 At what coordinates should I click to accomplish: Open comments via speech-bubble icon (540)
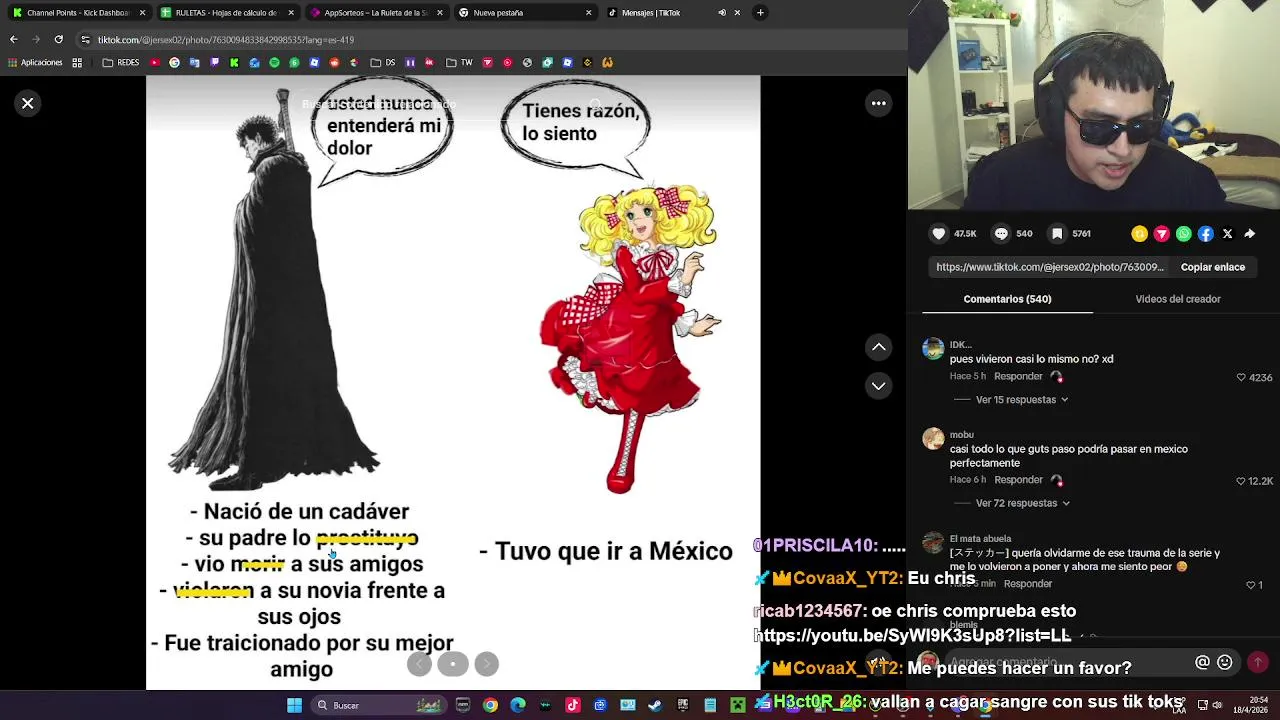(1001, 233)
